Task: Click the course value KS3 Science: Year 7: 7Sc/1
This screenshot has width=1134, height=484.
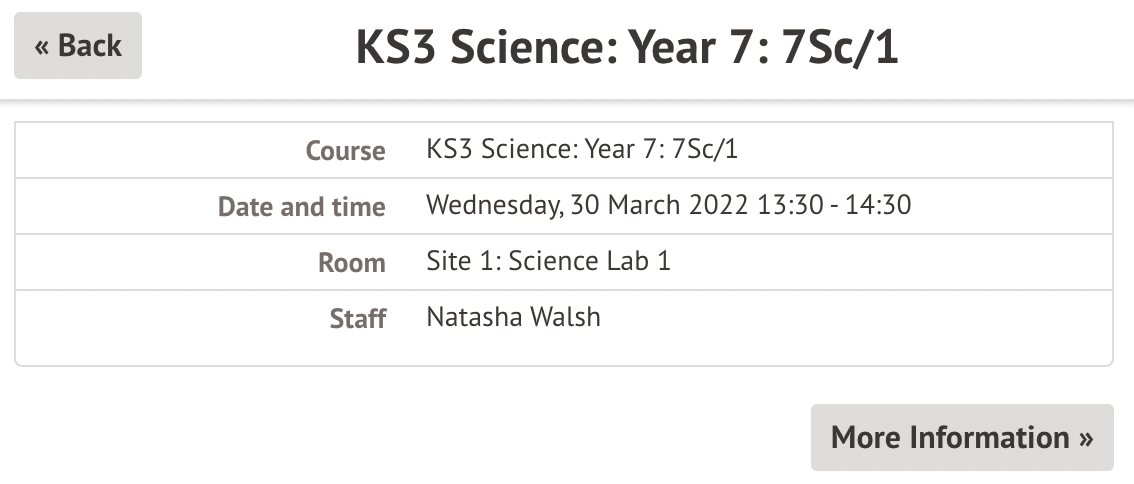Action: coord(582,150)
